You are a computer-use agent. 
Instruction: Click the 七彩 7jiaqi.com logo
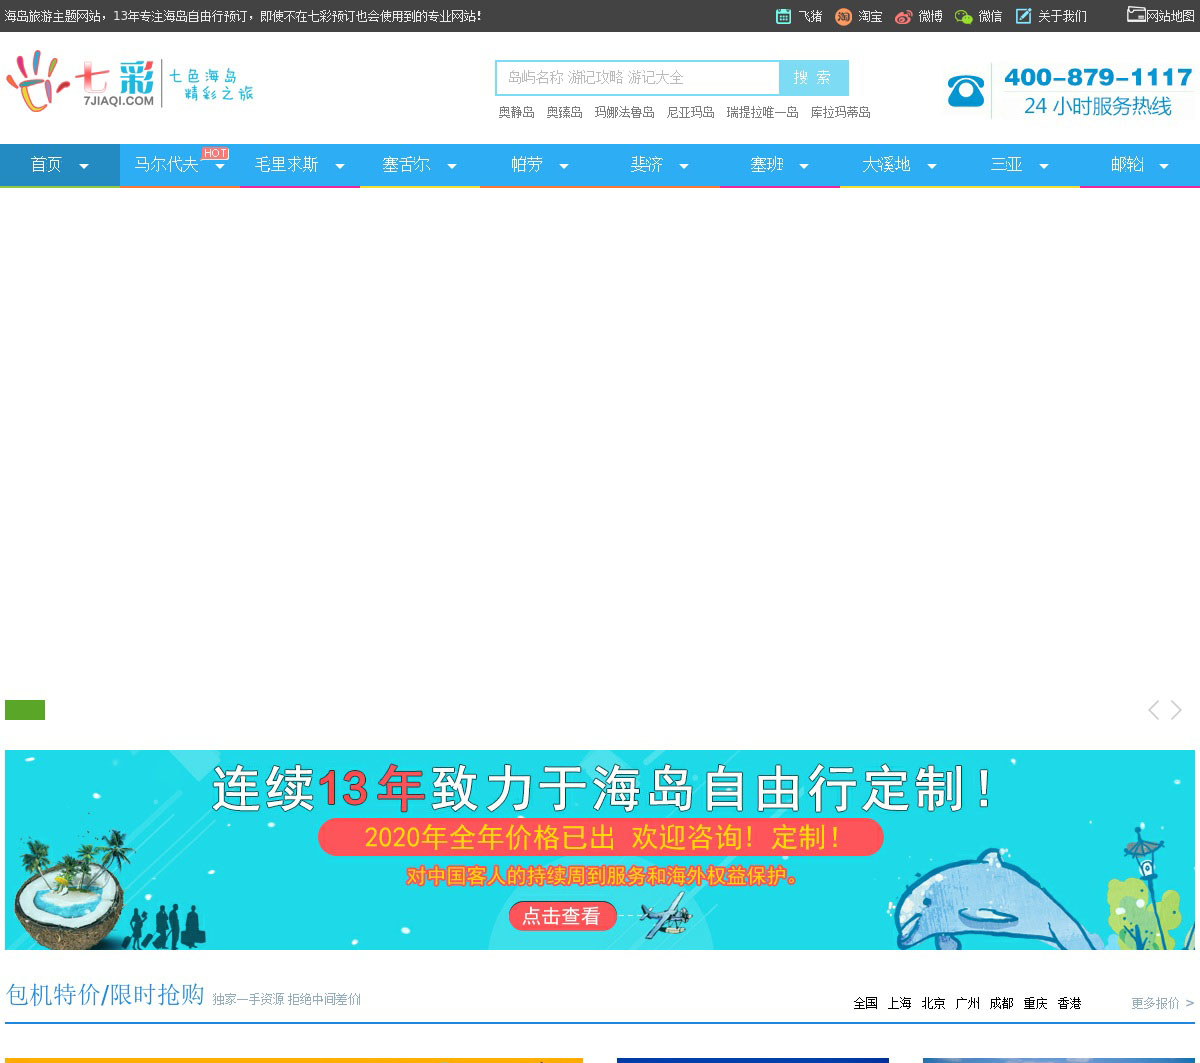click(130, 82)
